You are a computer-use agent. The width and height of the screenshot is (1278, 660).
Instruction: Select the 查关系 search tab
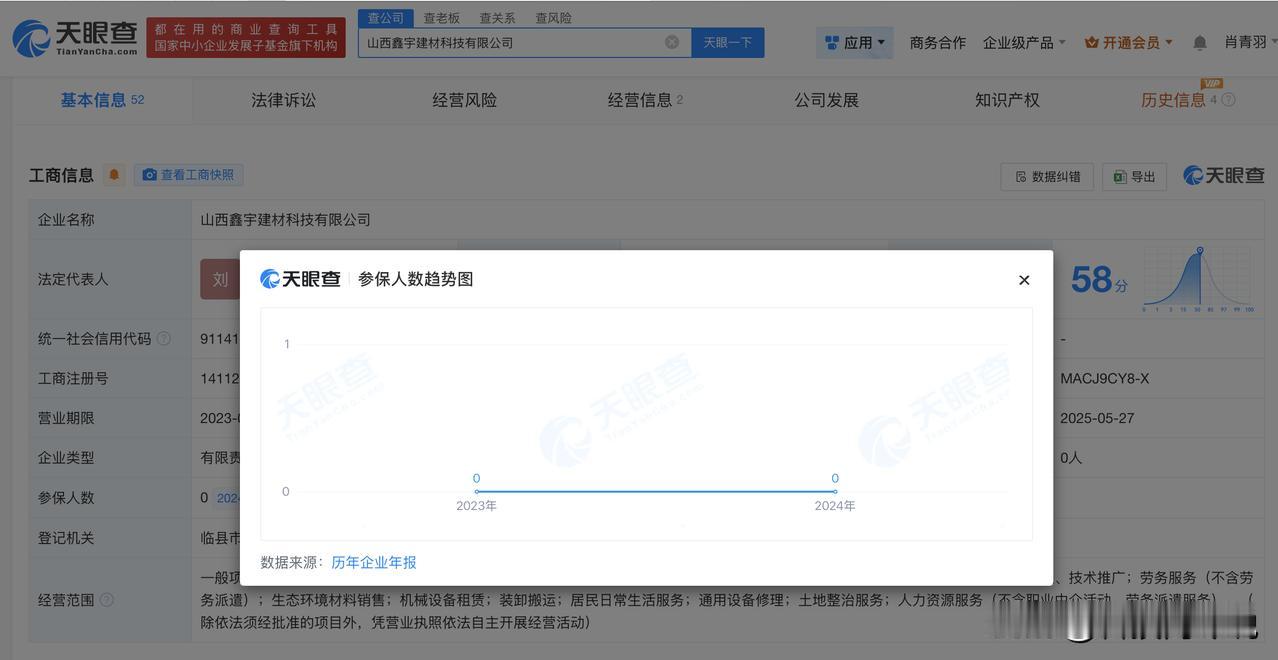click(x=497, y=18)
